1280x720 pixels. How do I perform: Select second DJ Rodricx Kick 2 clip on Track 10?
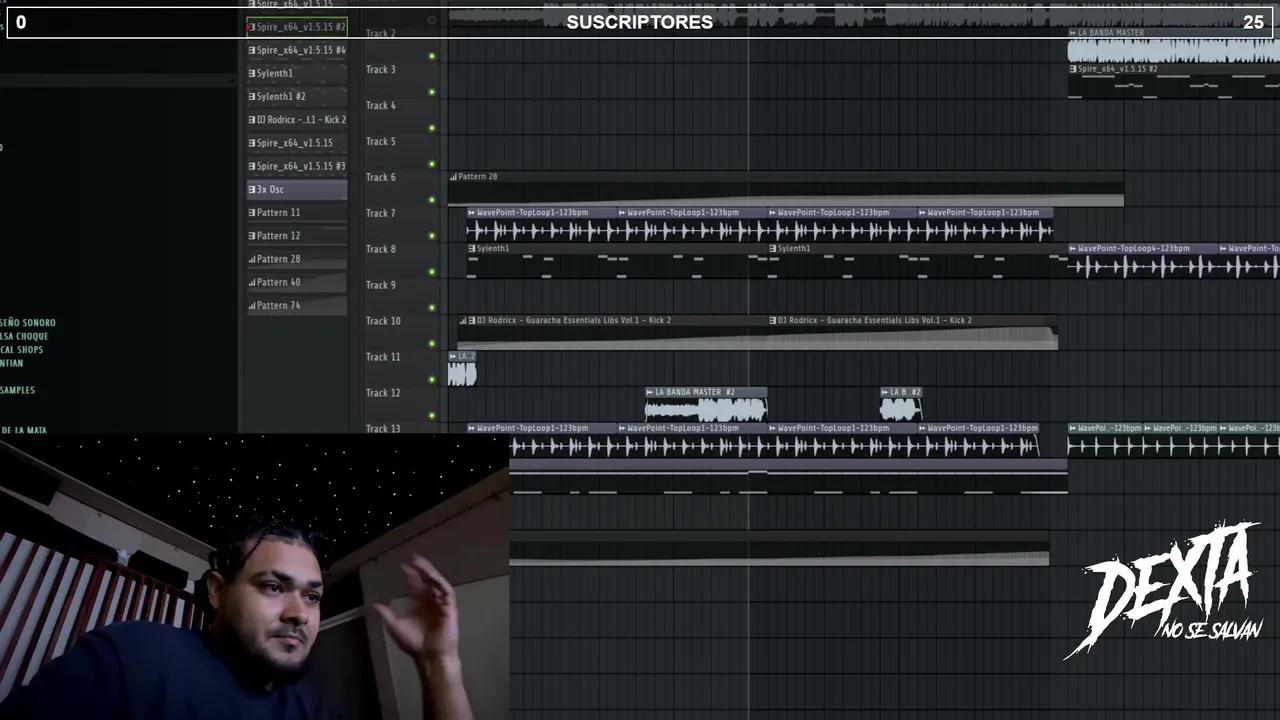(913, 333)
